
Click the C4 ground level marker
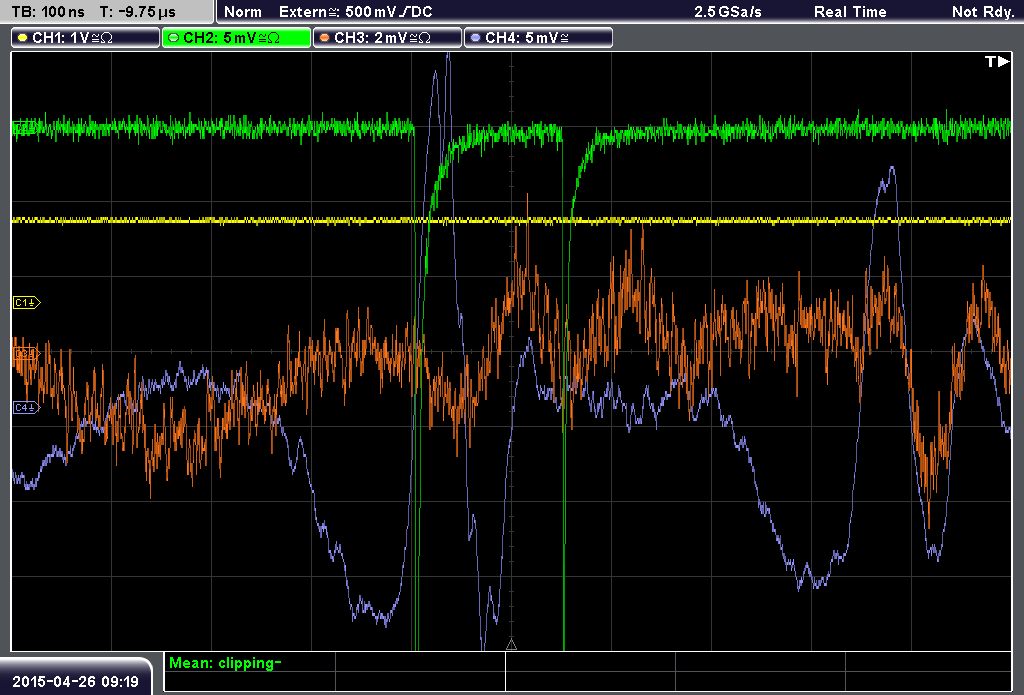point(27,408)
